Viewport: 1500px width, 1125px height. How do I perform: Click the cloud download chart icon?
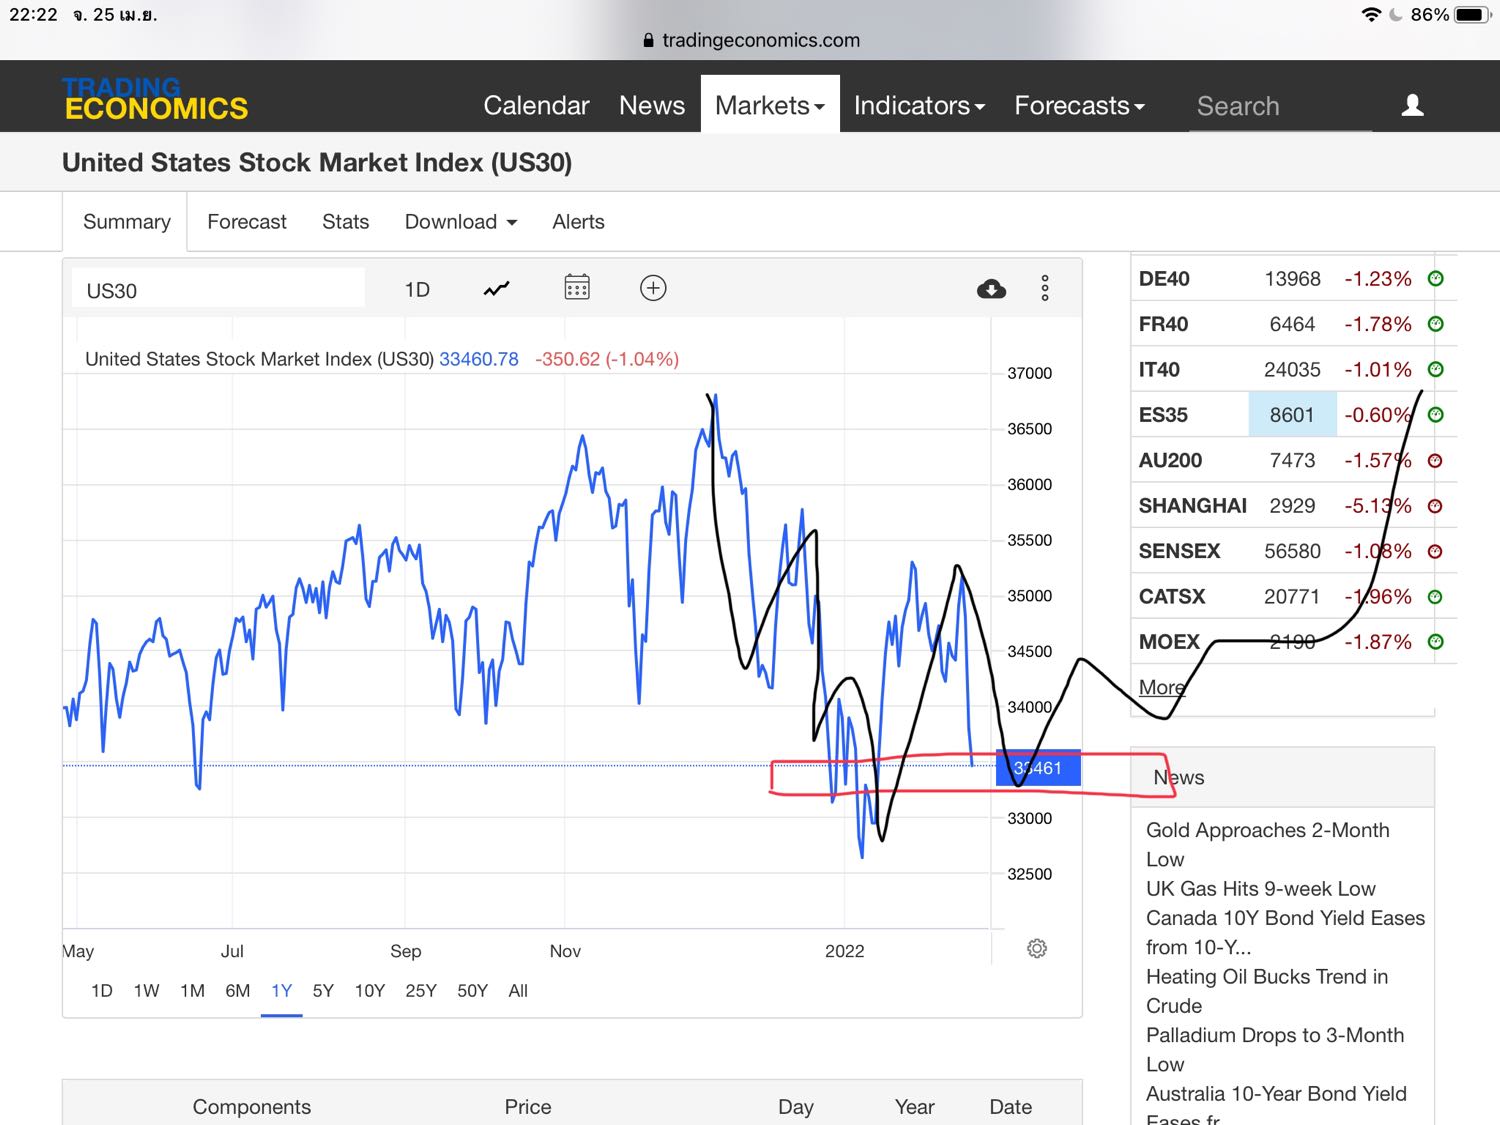coord(991,289)
